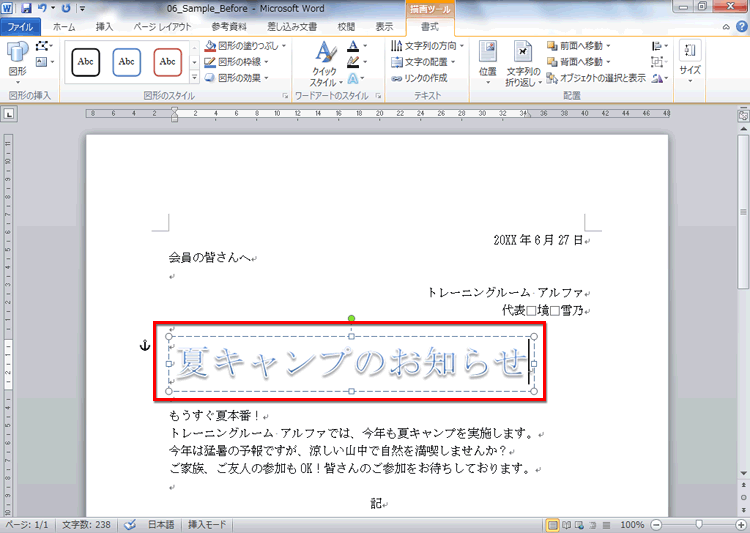
Task: Undo the last action
Action: pyautogui.click(x=42, y=8)
